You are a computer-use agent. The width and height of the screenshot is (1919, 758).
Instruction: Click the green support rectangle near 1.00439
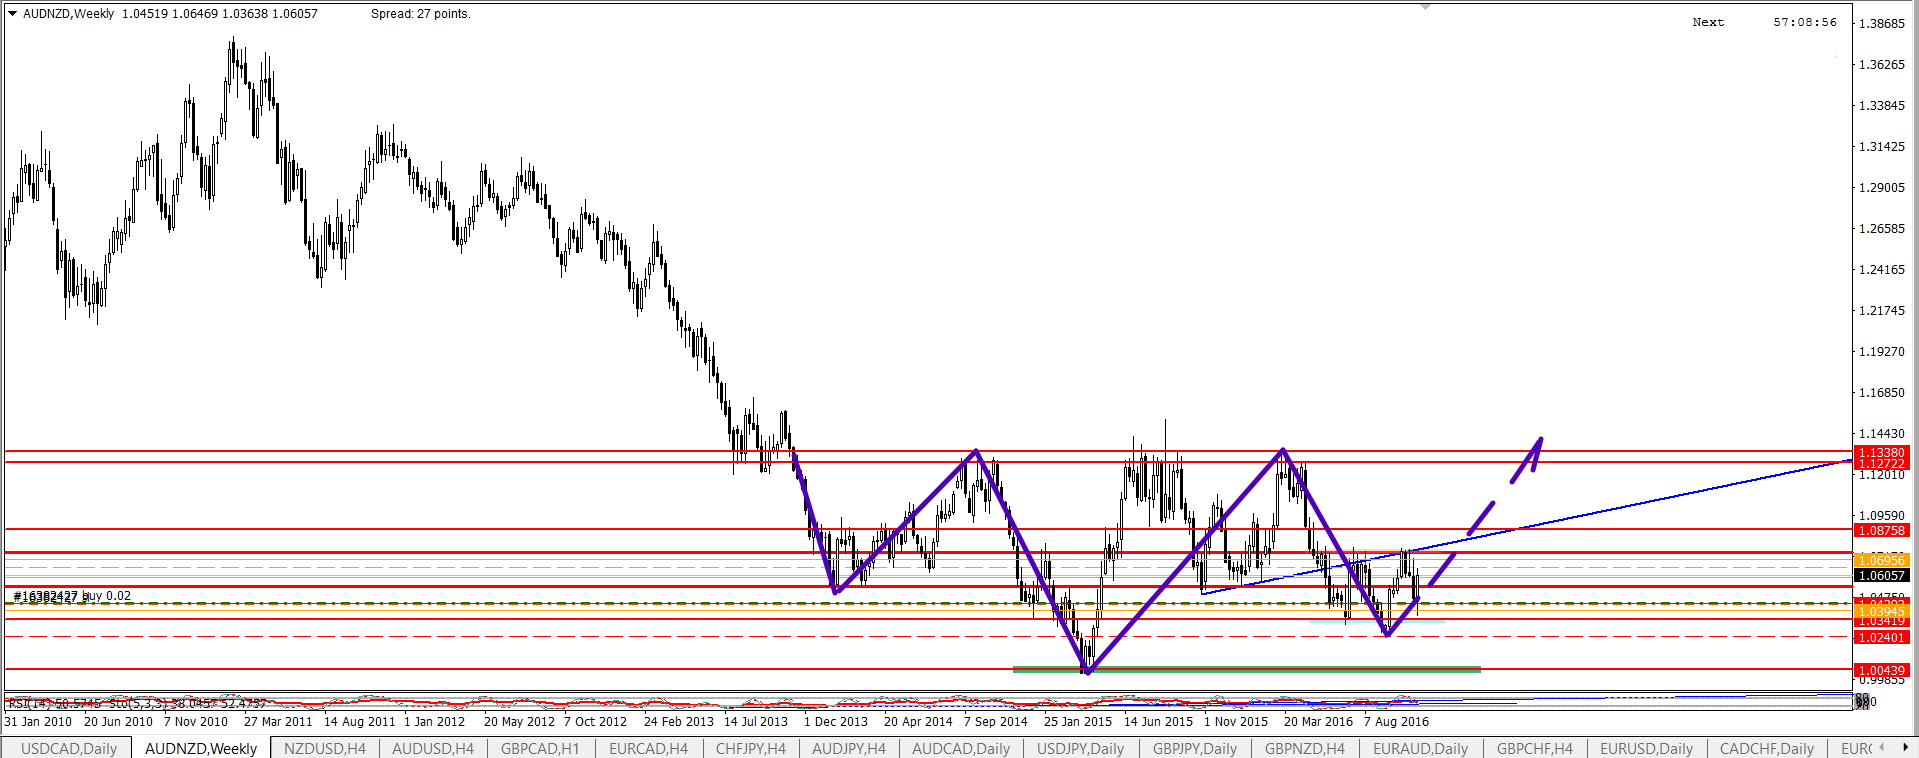click(x=1246, y=669)
